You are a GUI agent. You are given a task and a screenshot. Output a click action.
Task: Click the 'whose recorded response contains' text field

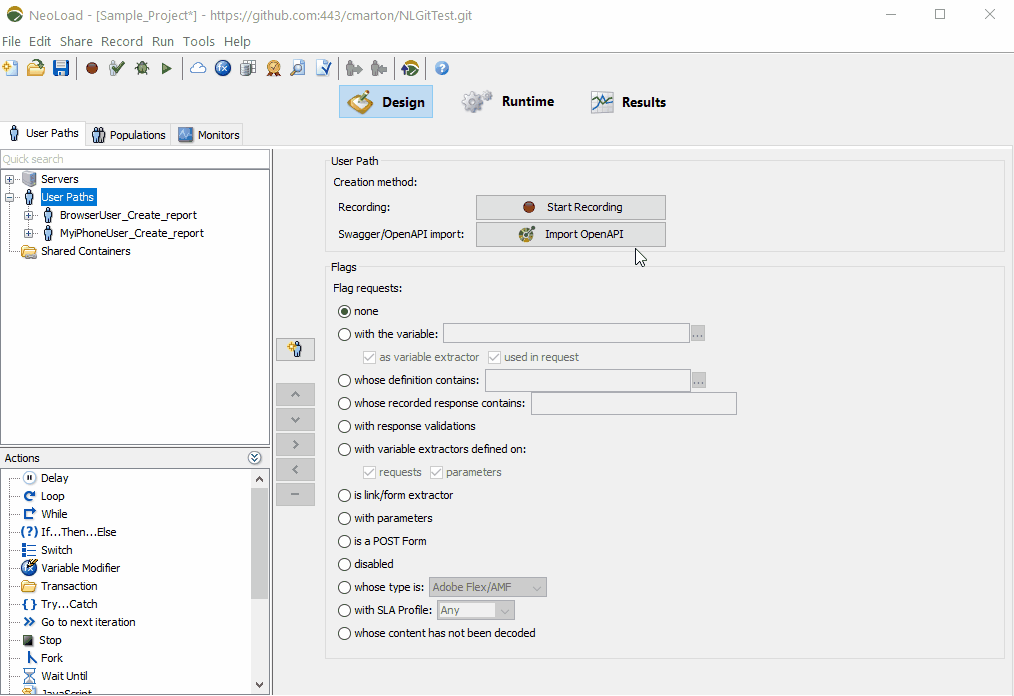[x=634, y=404]
